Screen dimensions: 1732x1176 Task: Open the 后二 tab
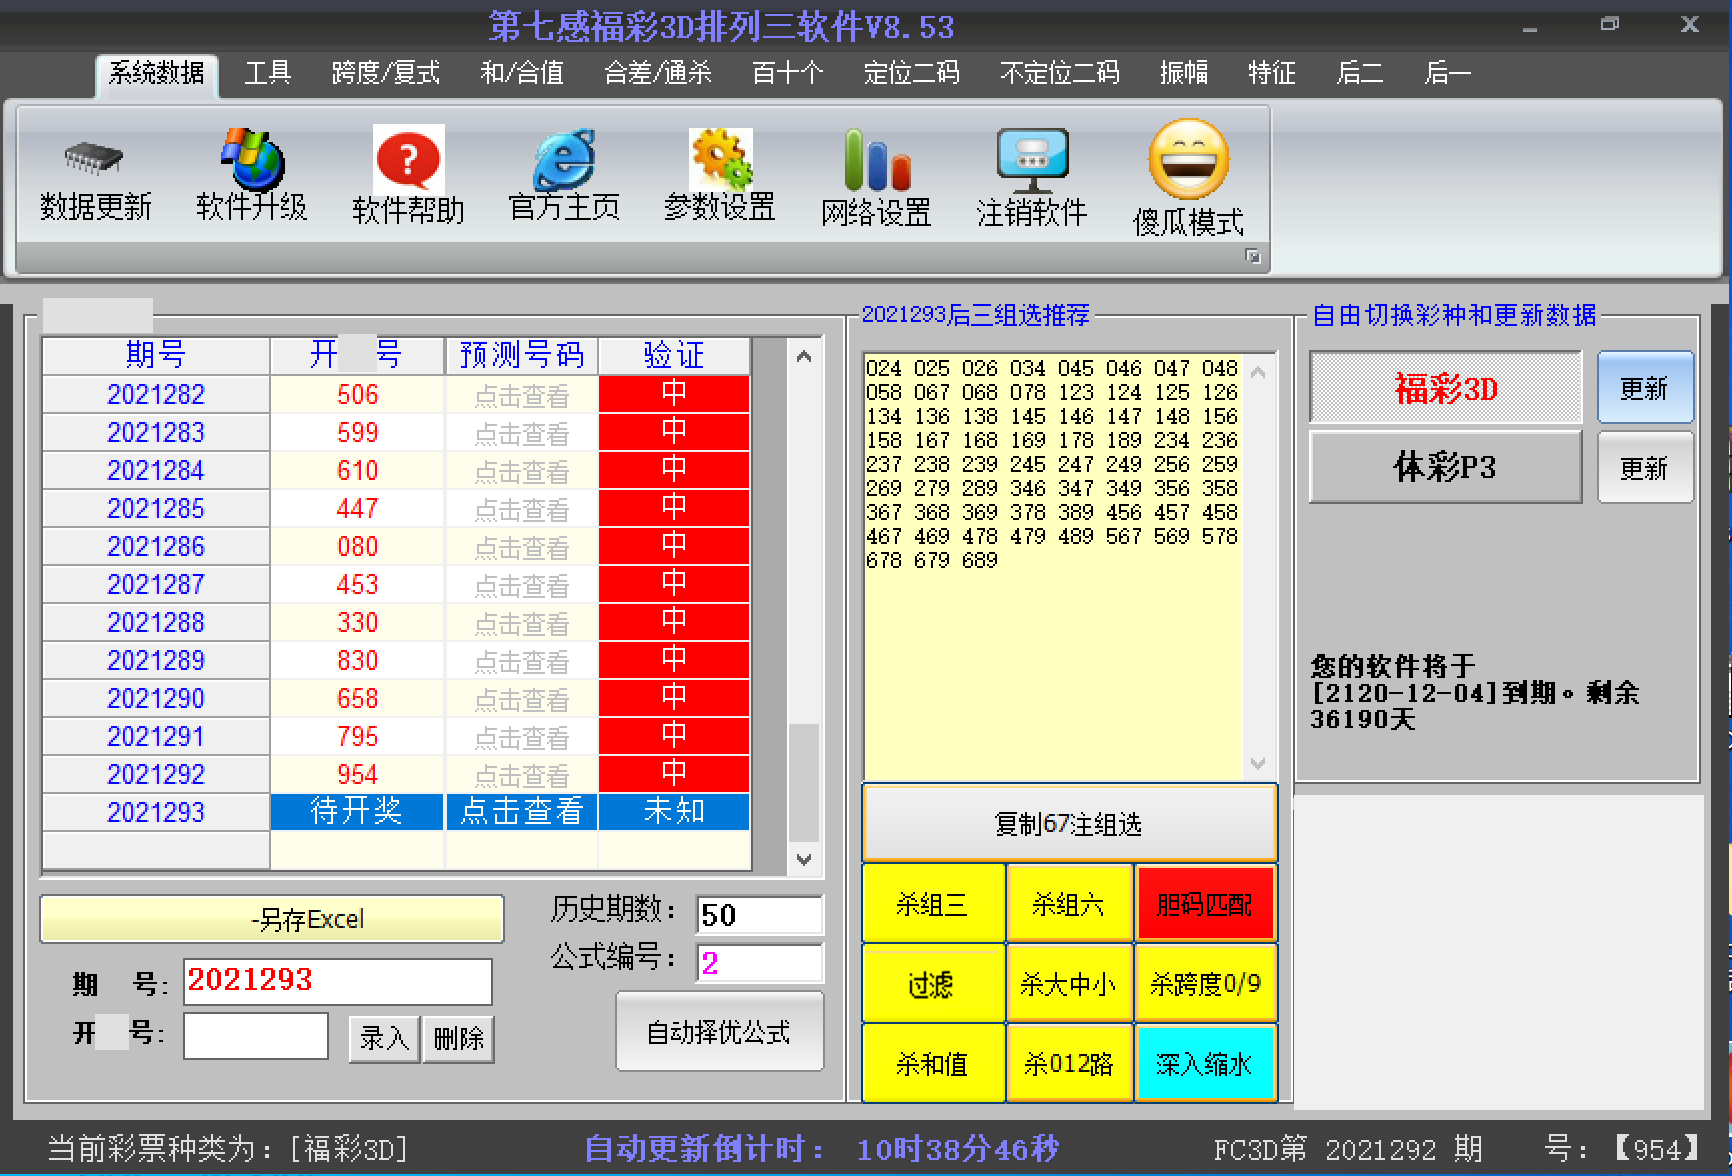[x=1359, y=73]
